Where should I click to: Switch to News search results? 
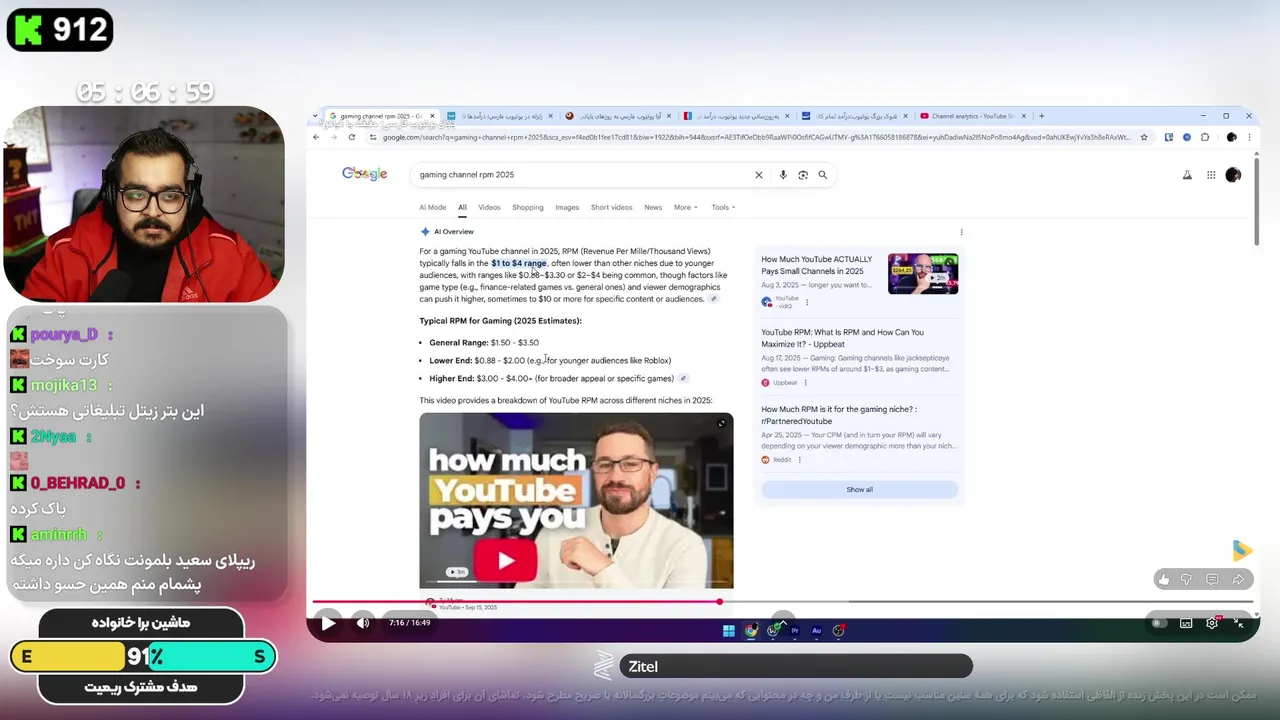coord(653,207)
